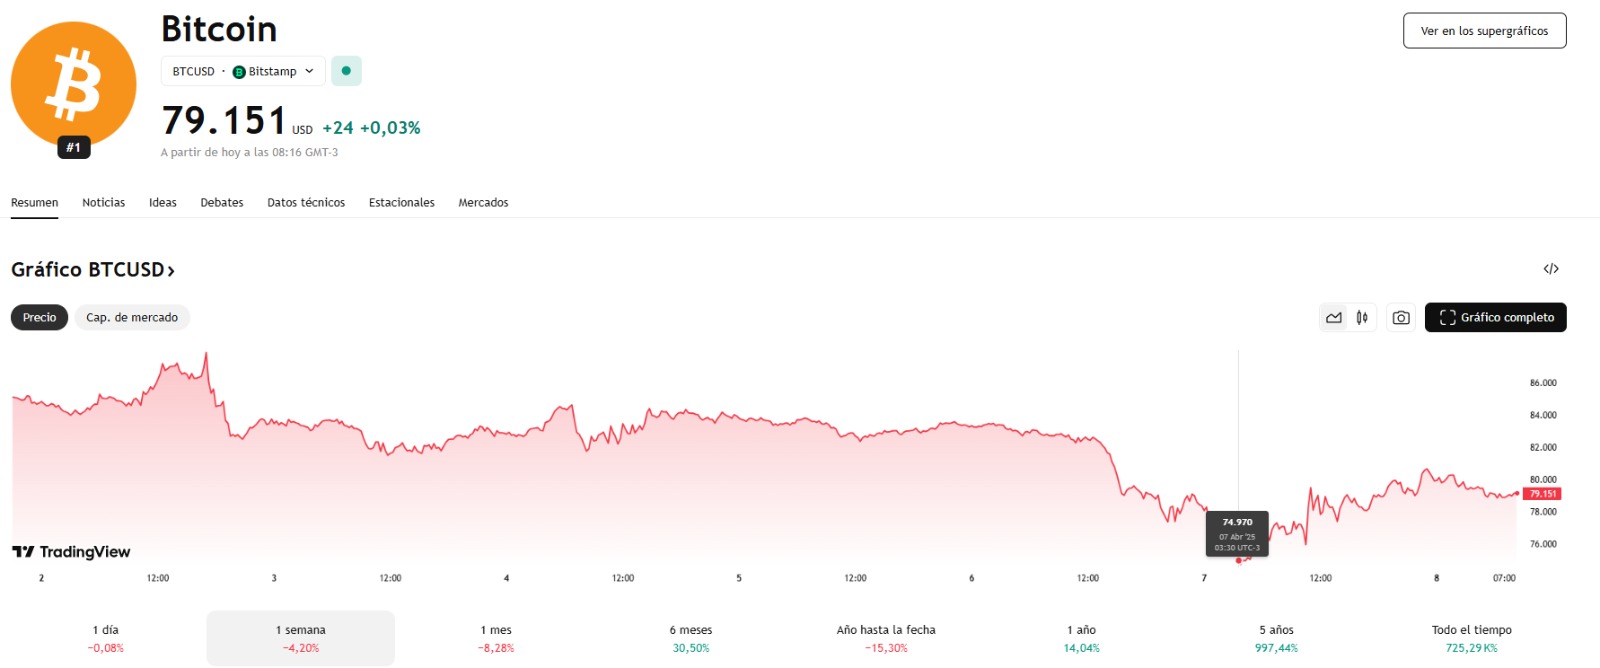
Task: Select the Todo el tiempo range
Action: pos(1471,638)
